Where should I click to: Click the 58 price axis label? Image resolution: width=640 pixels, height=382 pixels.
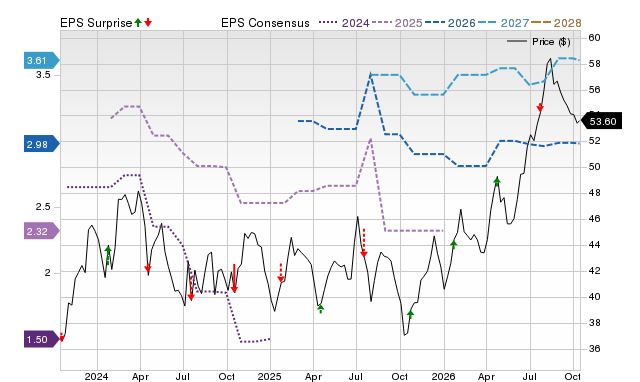(594, 64)
